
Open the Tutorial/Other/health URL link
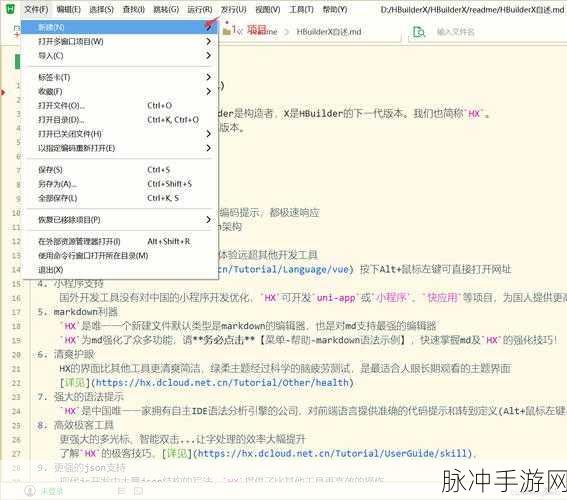click(222, 383)
